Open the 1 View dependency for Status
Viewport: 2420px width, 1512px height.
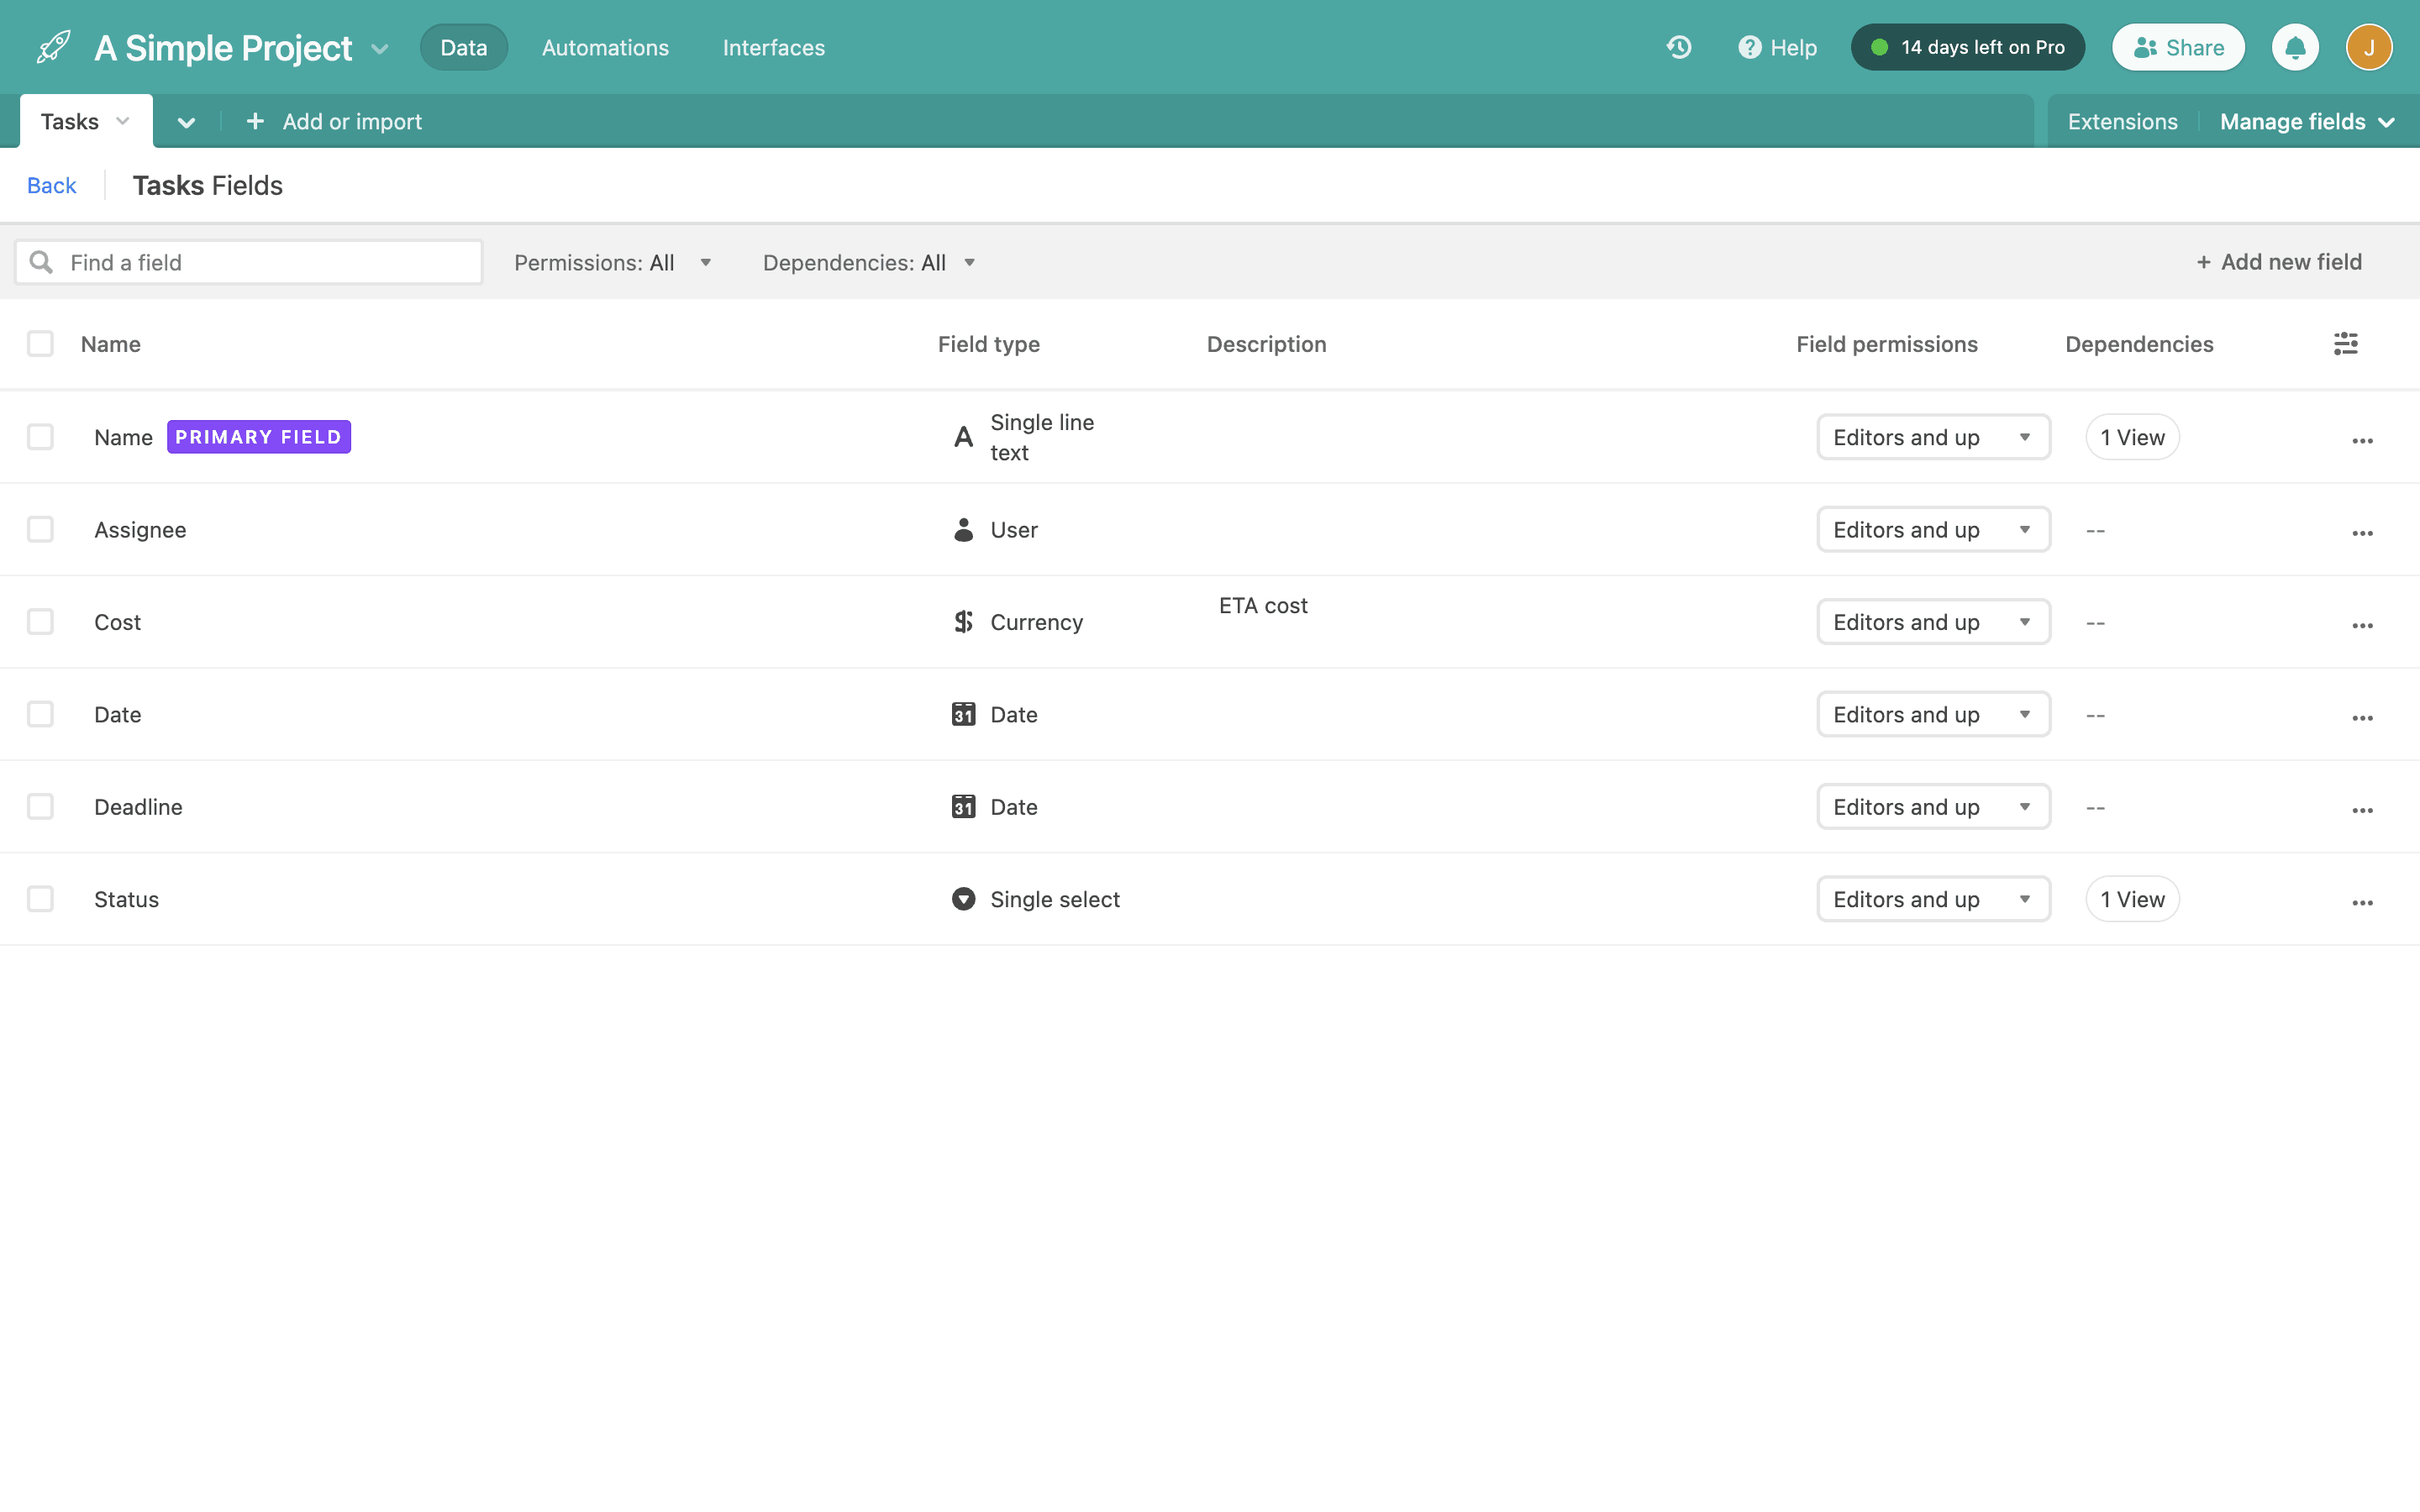pos(2132,899)
